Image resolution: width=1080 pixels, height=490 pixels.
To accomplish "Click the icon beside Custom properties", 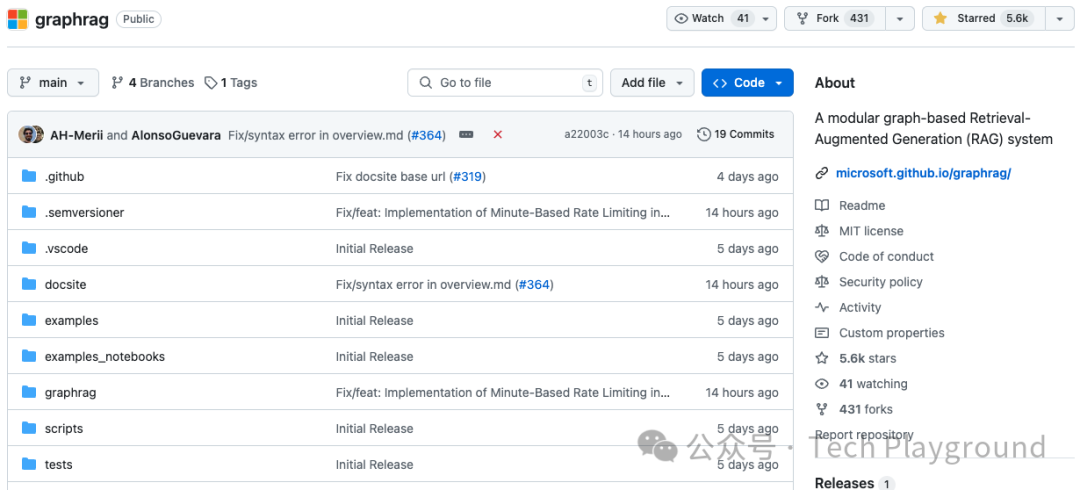I will pyautogui.click(x=821, y=333).
